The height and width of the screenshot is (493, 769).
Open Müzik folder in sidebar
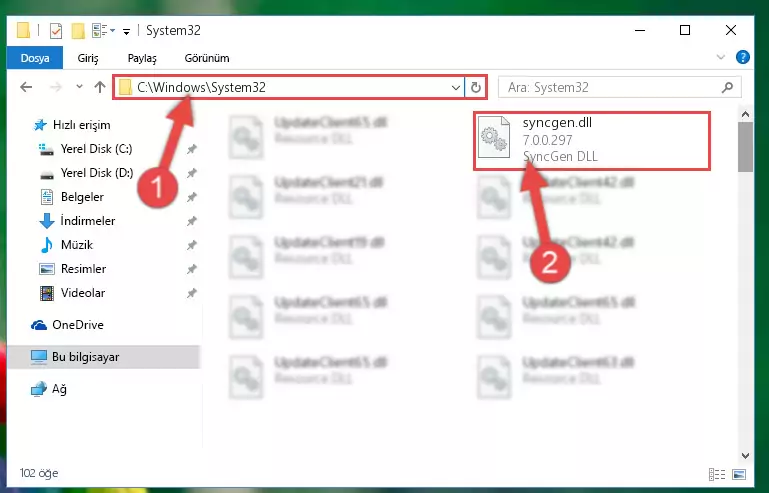click(66, 245)
